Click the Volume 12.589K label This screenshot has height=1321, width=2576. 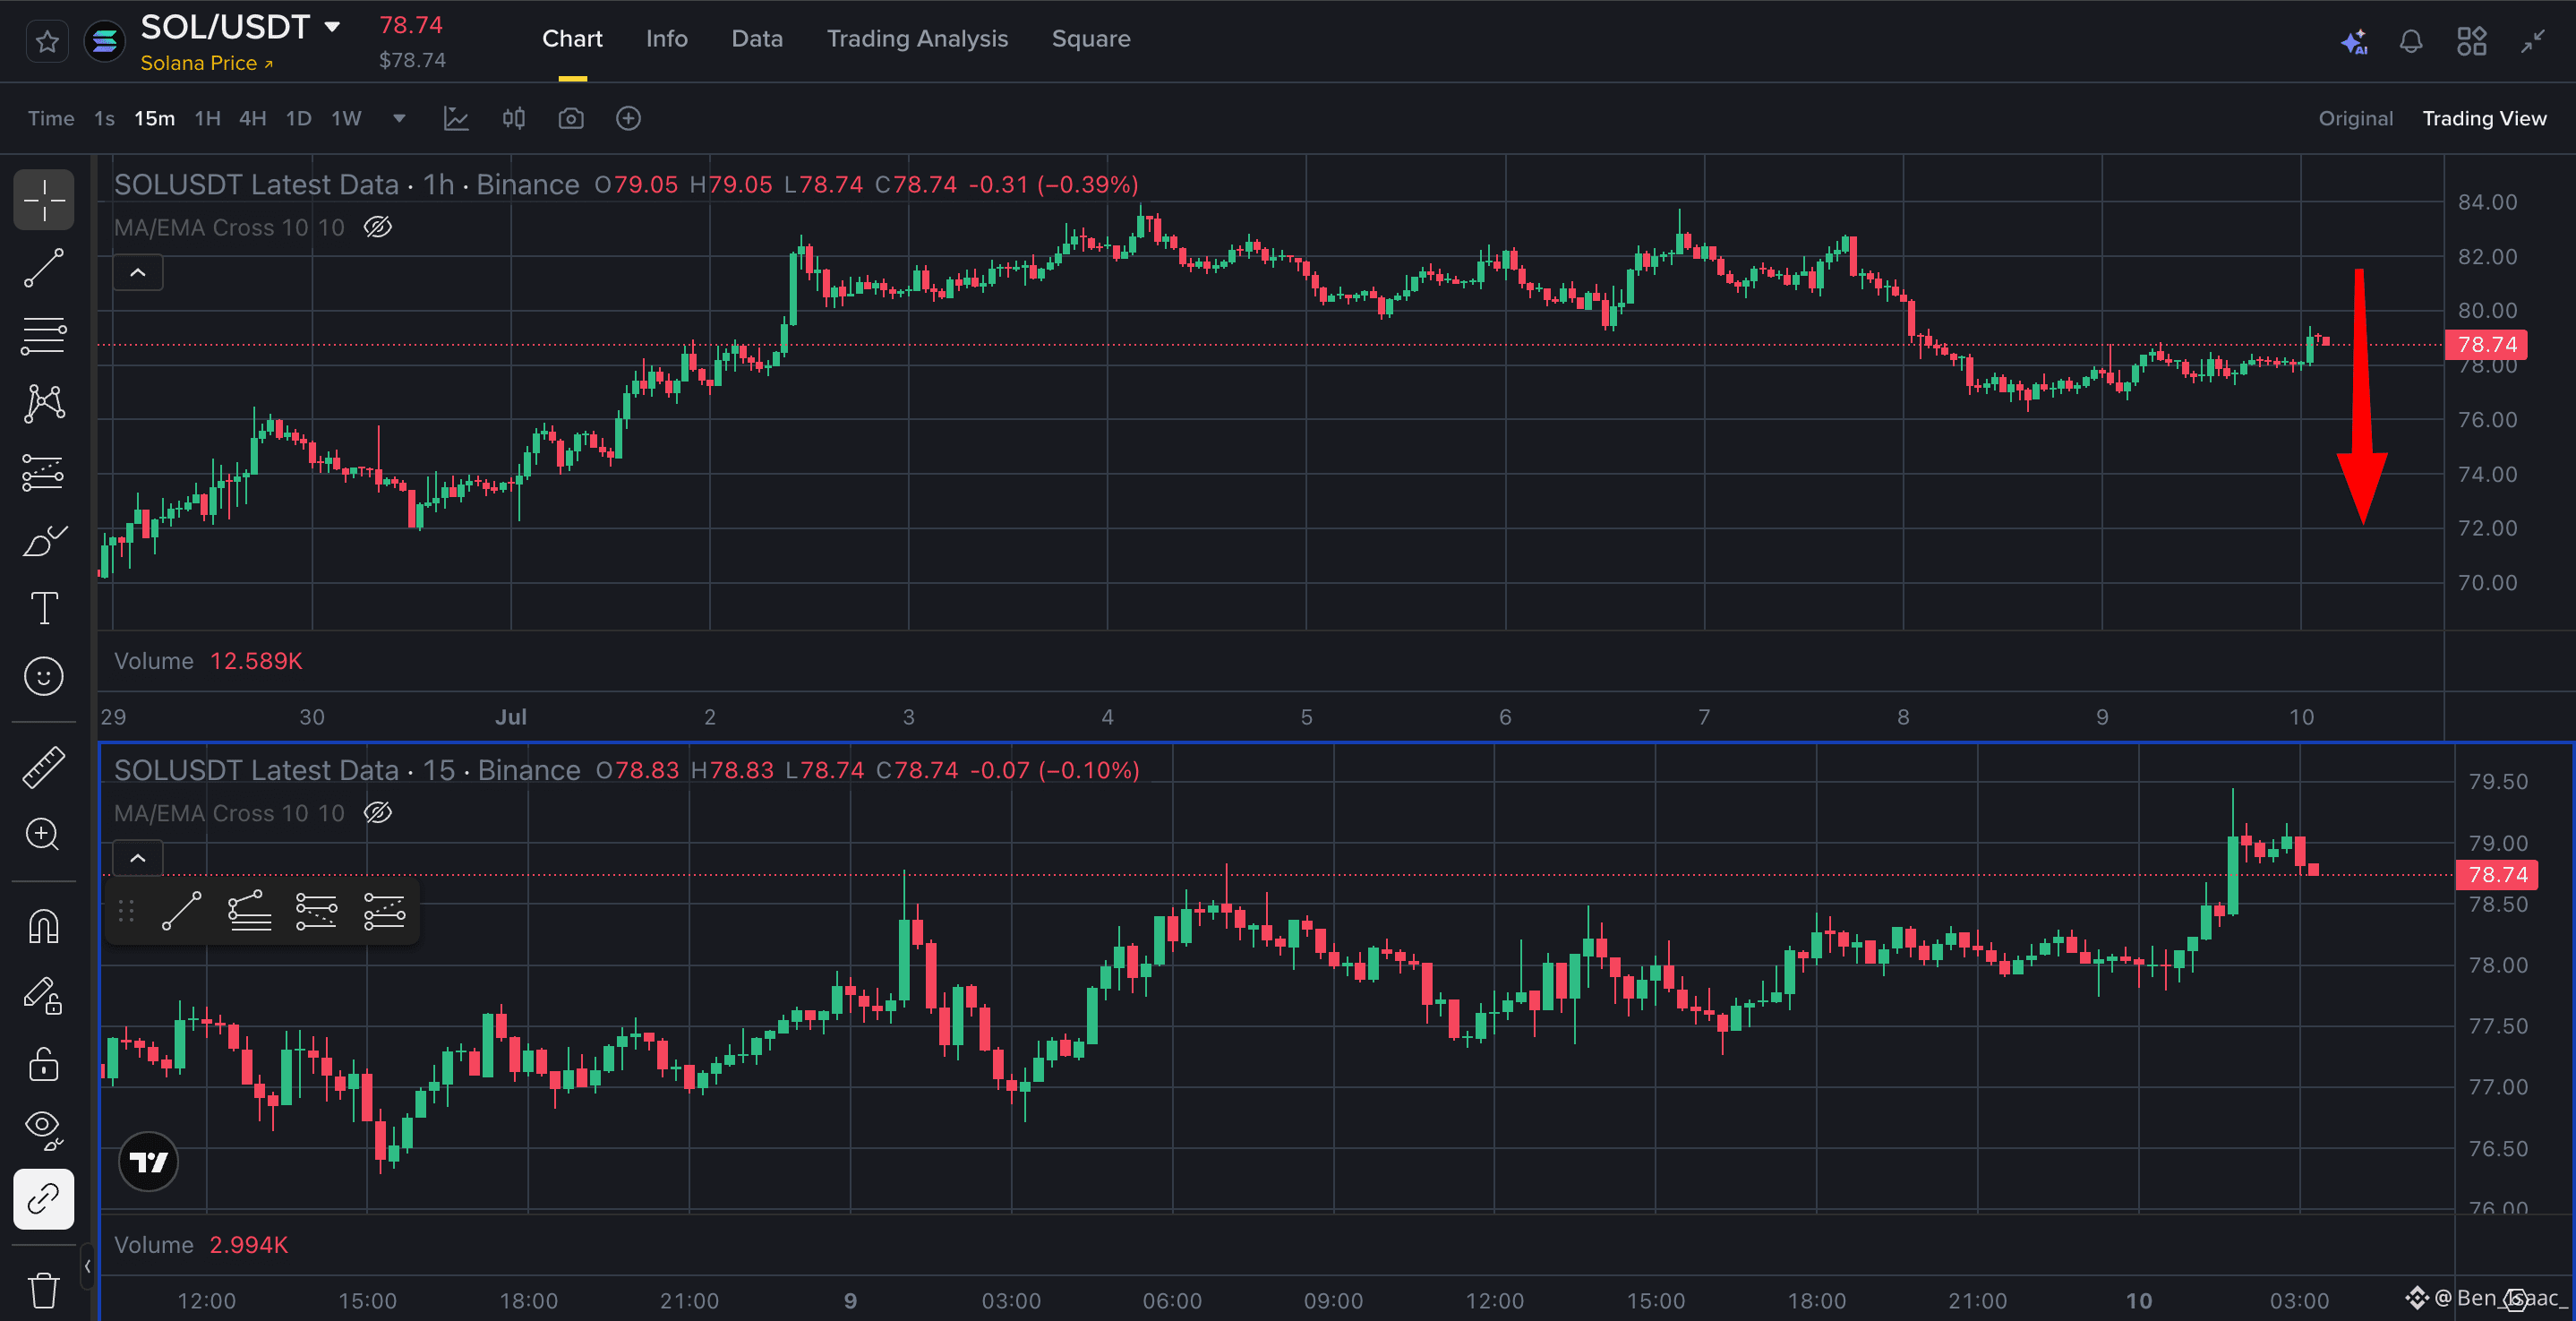click(x=208, y=661)
